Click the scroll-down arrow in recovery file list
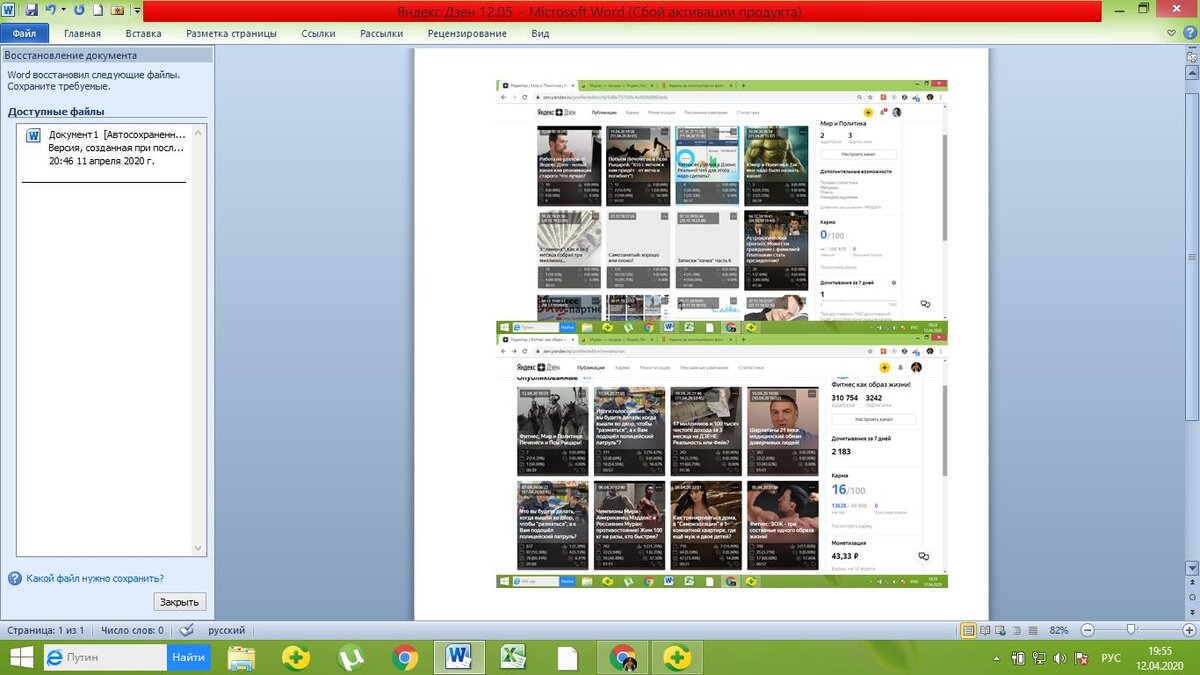This screenshot has width=1200, height=675. pos(198,548)
